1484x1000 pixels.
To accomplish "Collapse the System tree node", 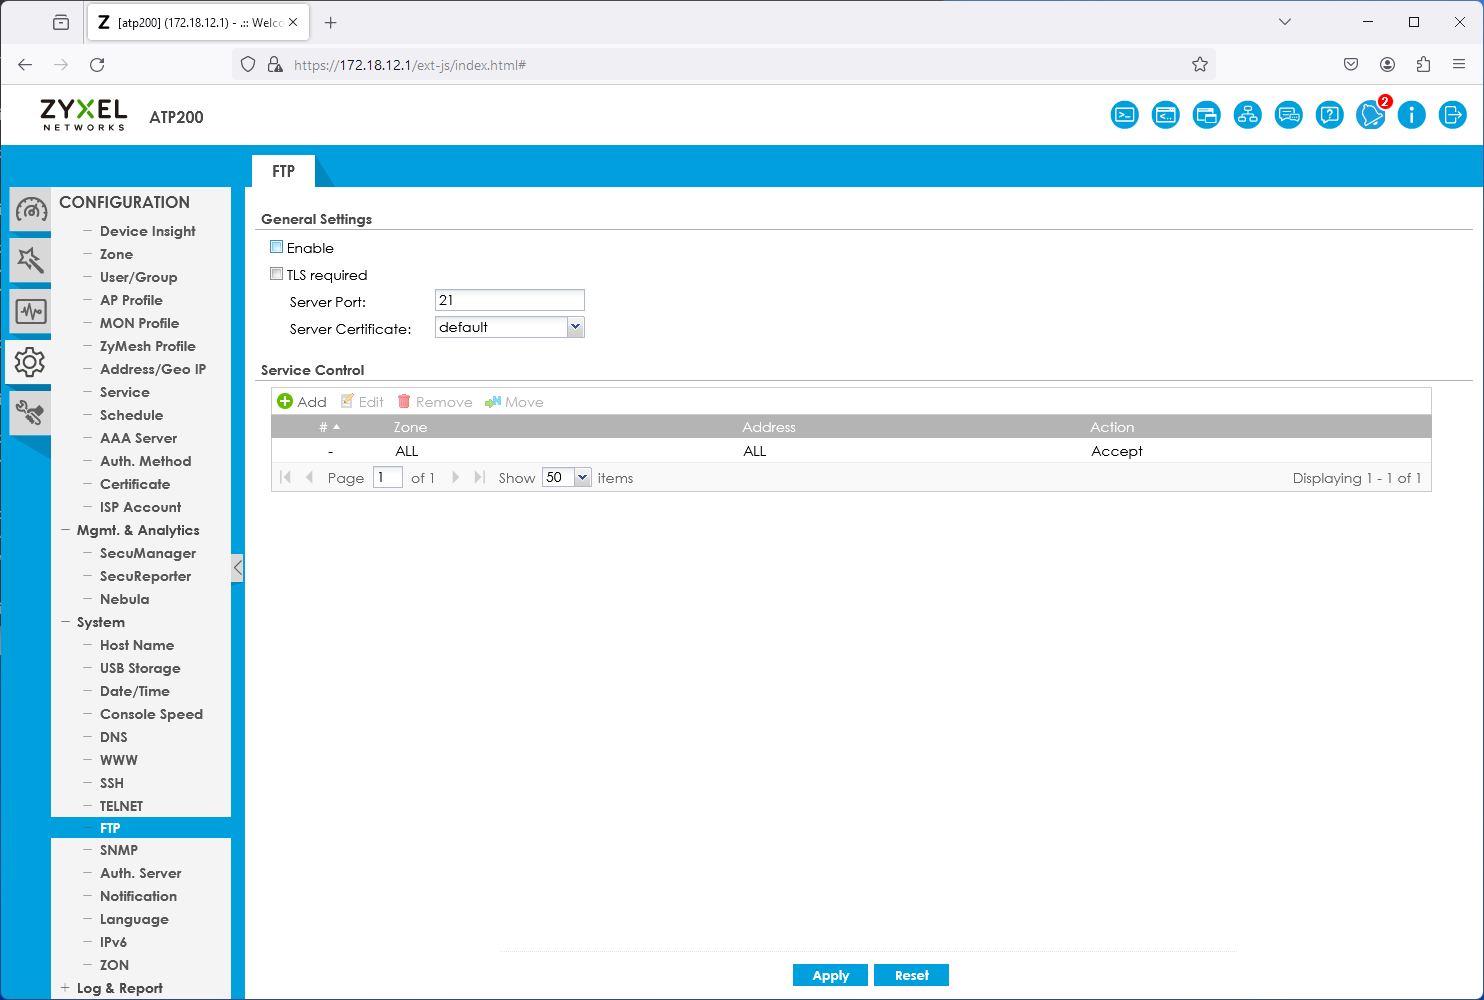I will (66, 622).
